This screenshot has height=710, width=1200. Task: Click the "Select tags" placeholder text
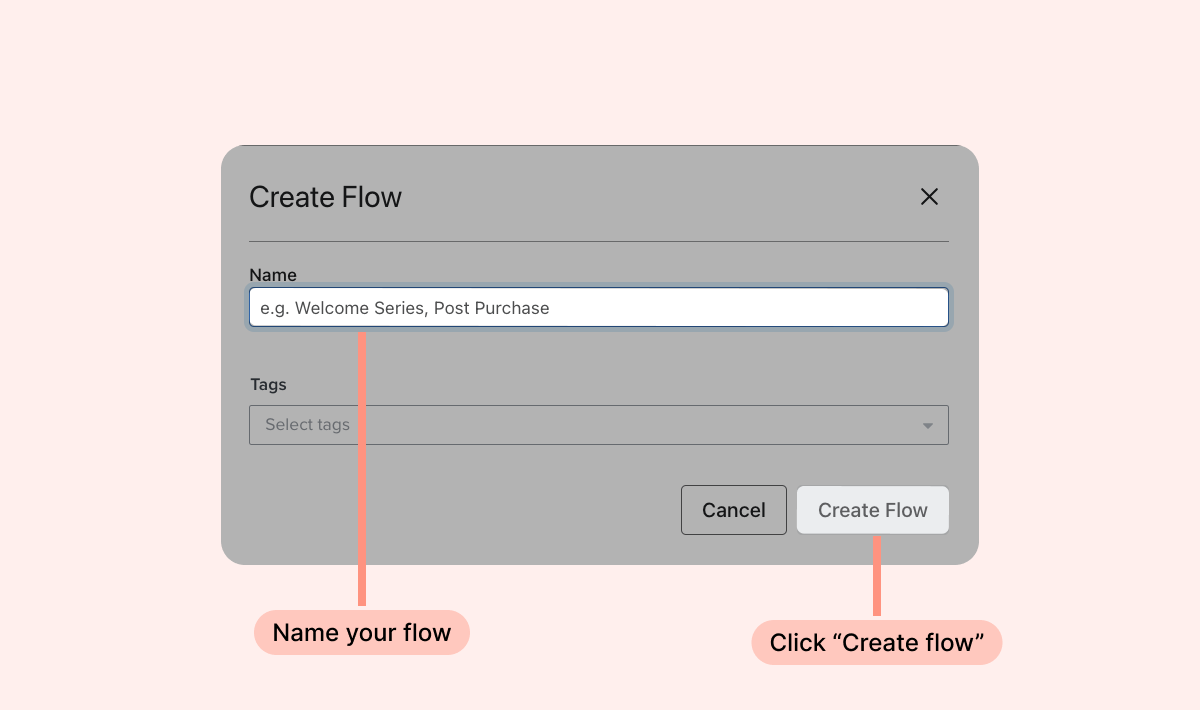(x=307, y=425)
